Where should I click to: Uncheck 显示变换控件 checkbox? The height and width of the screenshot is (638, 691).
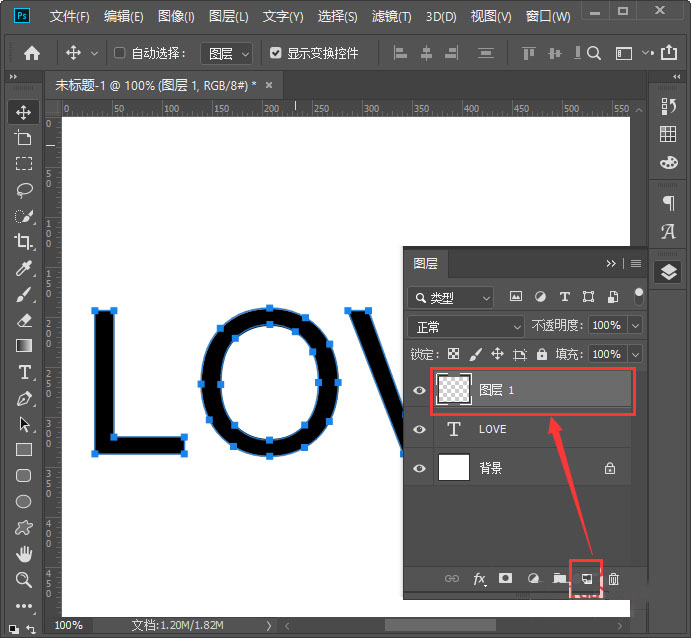coord(276,53)
